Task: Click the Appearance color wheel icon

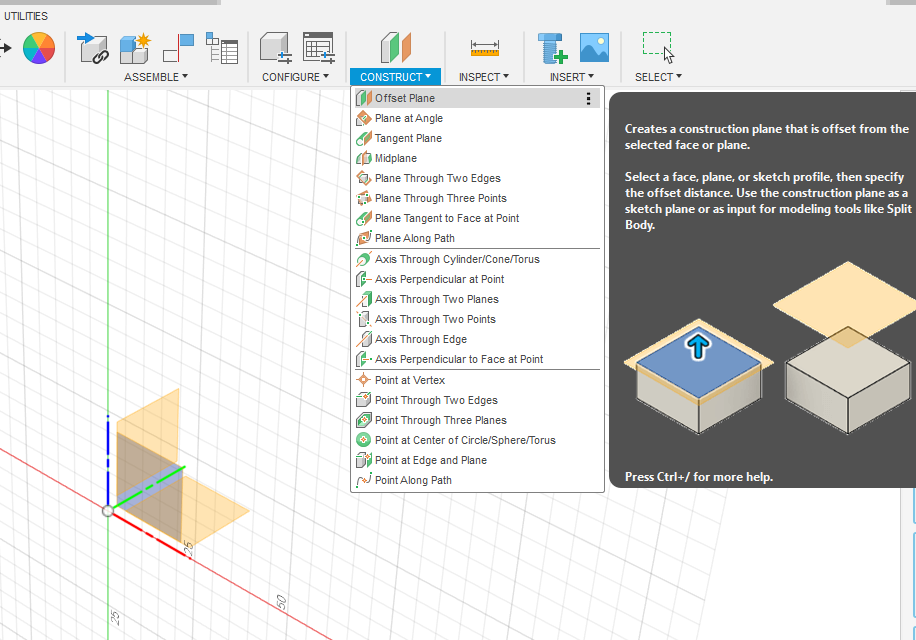Action: (x=39, y=47)
